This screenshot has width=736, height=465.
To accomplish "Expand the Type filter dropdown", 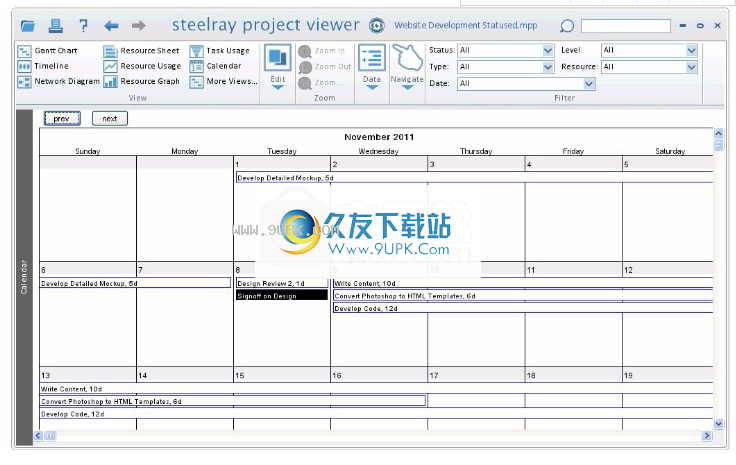I will pos(548,67).
